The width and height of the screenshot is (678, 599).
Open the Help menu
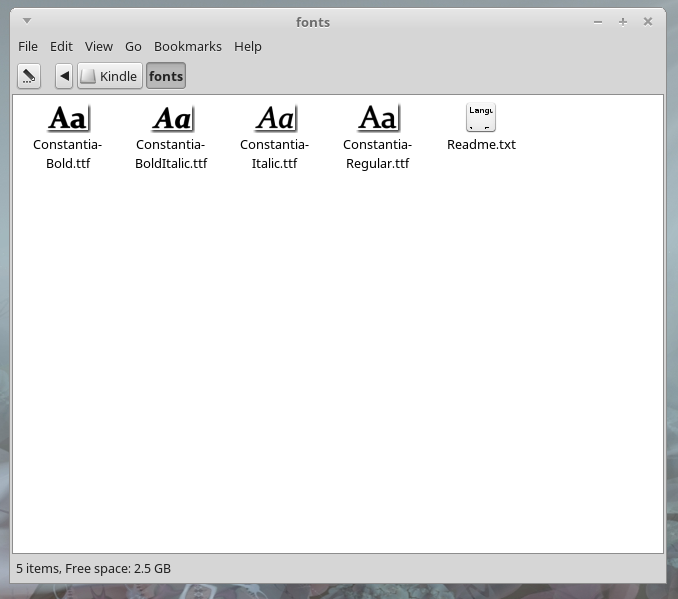pos(248,46)
